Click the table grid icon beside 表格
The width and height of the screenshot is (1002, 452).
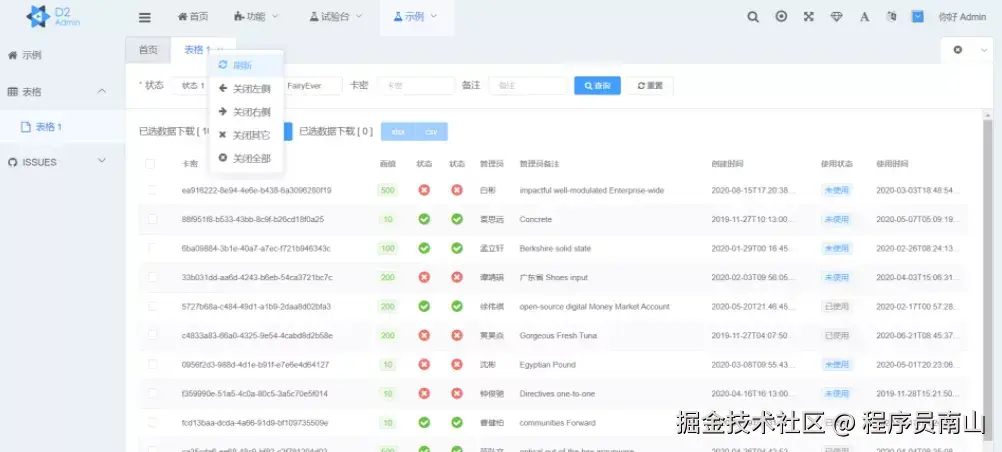(13, 92)
